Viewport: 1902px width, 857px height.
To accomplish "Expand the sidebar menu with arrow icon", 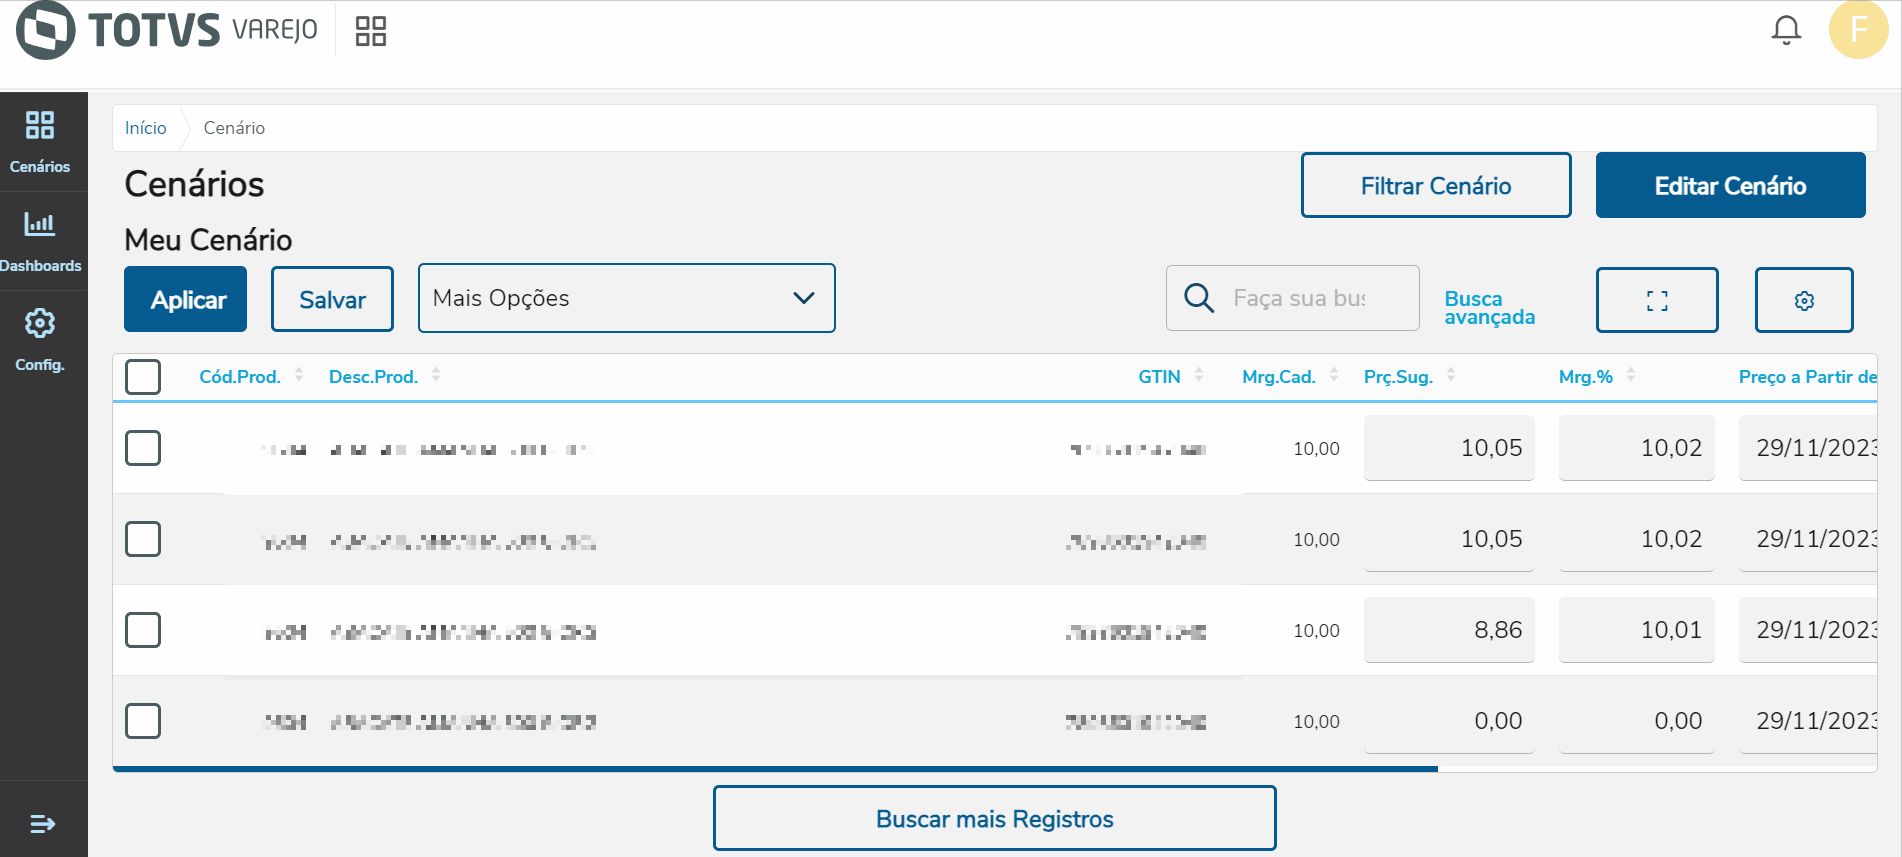I will tap(42, 824).
